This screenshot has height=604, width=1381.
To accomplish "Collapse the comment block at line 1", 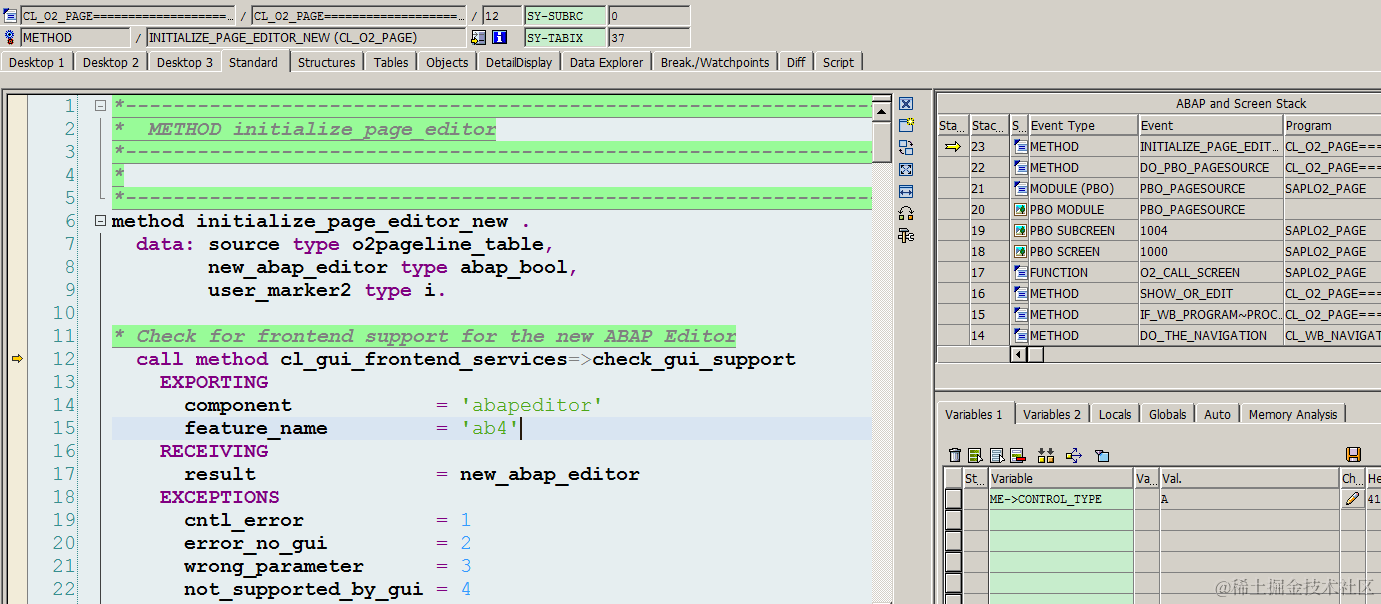I will point(100,106).
